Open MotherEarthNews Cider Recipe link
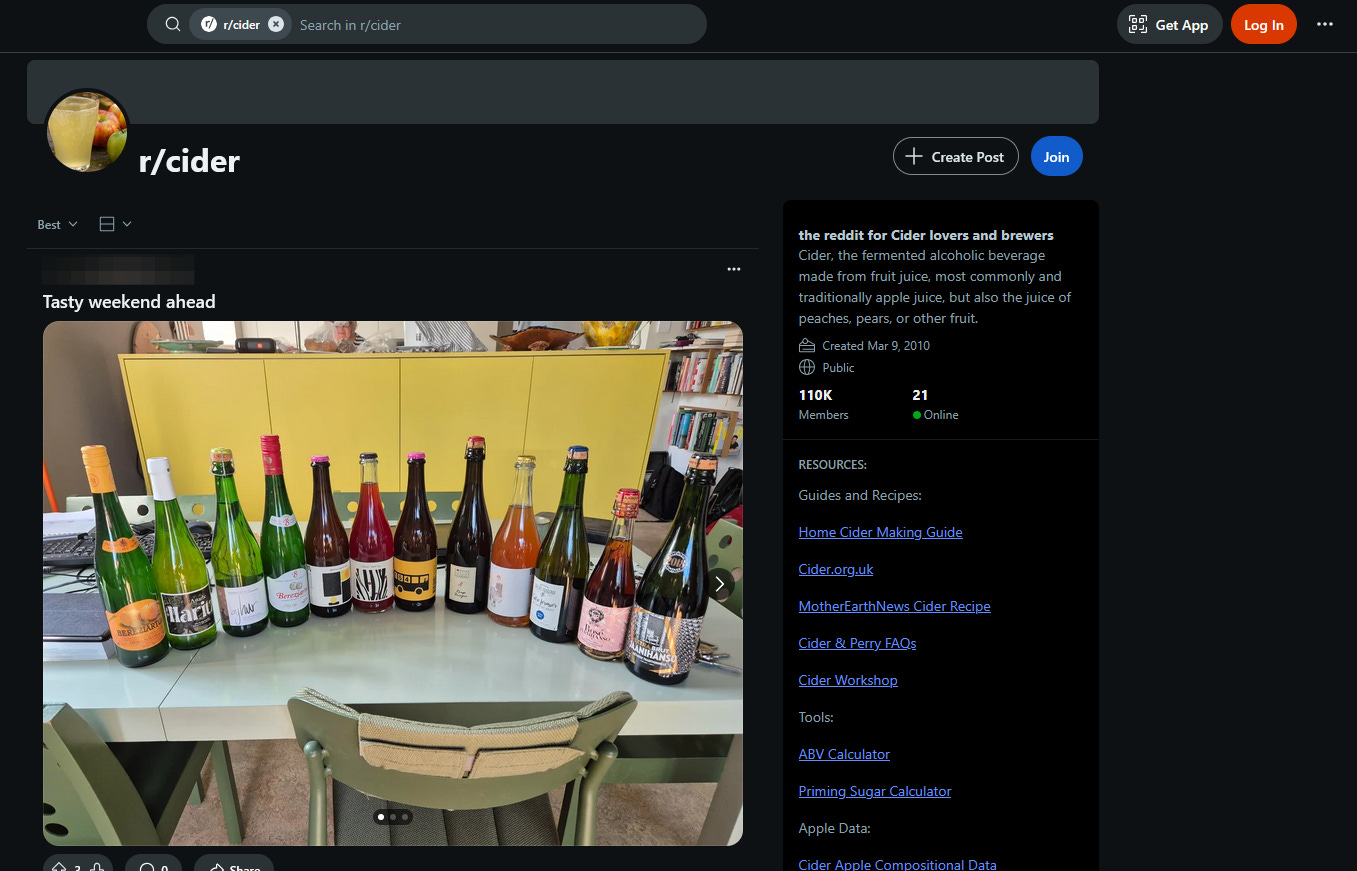 [894, 606]
